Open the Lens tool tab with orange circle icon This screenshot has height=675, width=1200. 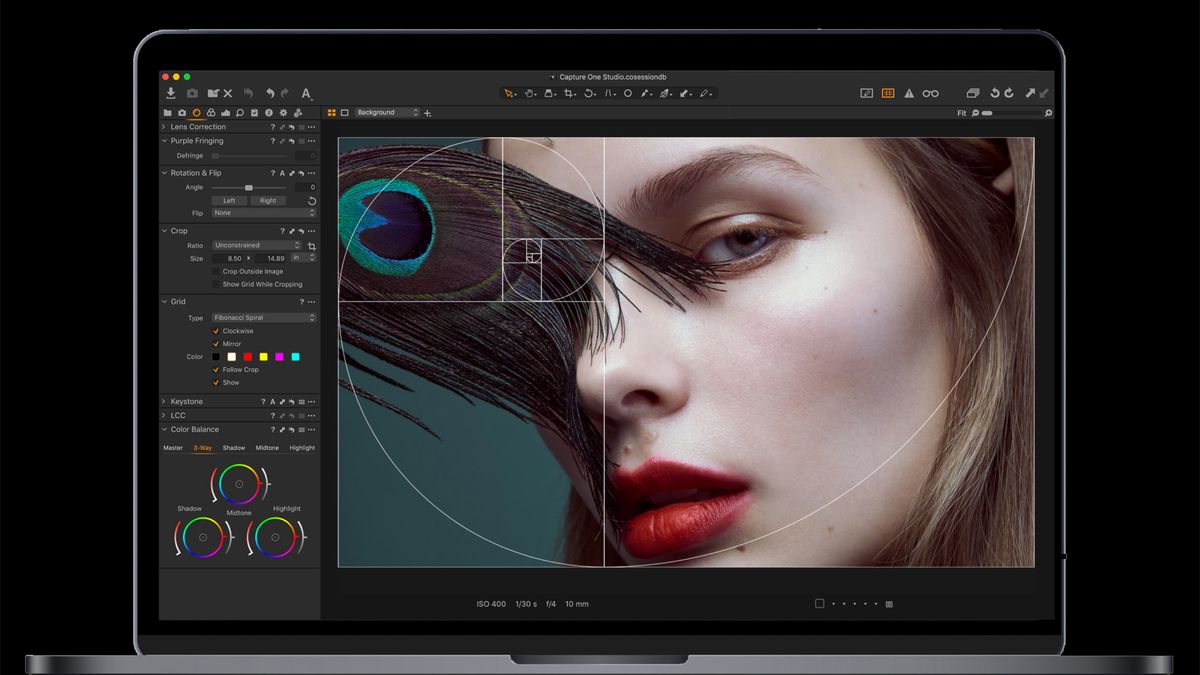click(x=197, y=112)
